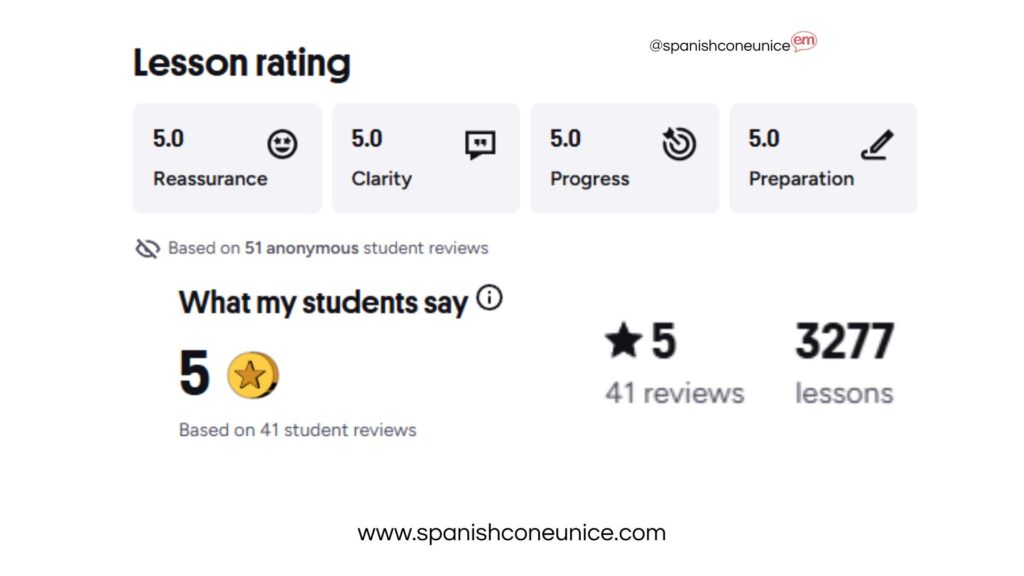Click the '41 reviews' text
The height and width of the screenshot is (576, 1024).
pyautogui.click(x=674, y=393)
